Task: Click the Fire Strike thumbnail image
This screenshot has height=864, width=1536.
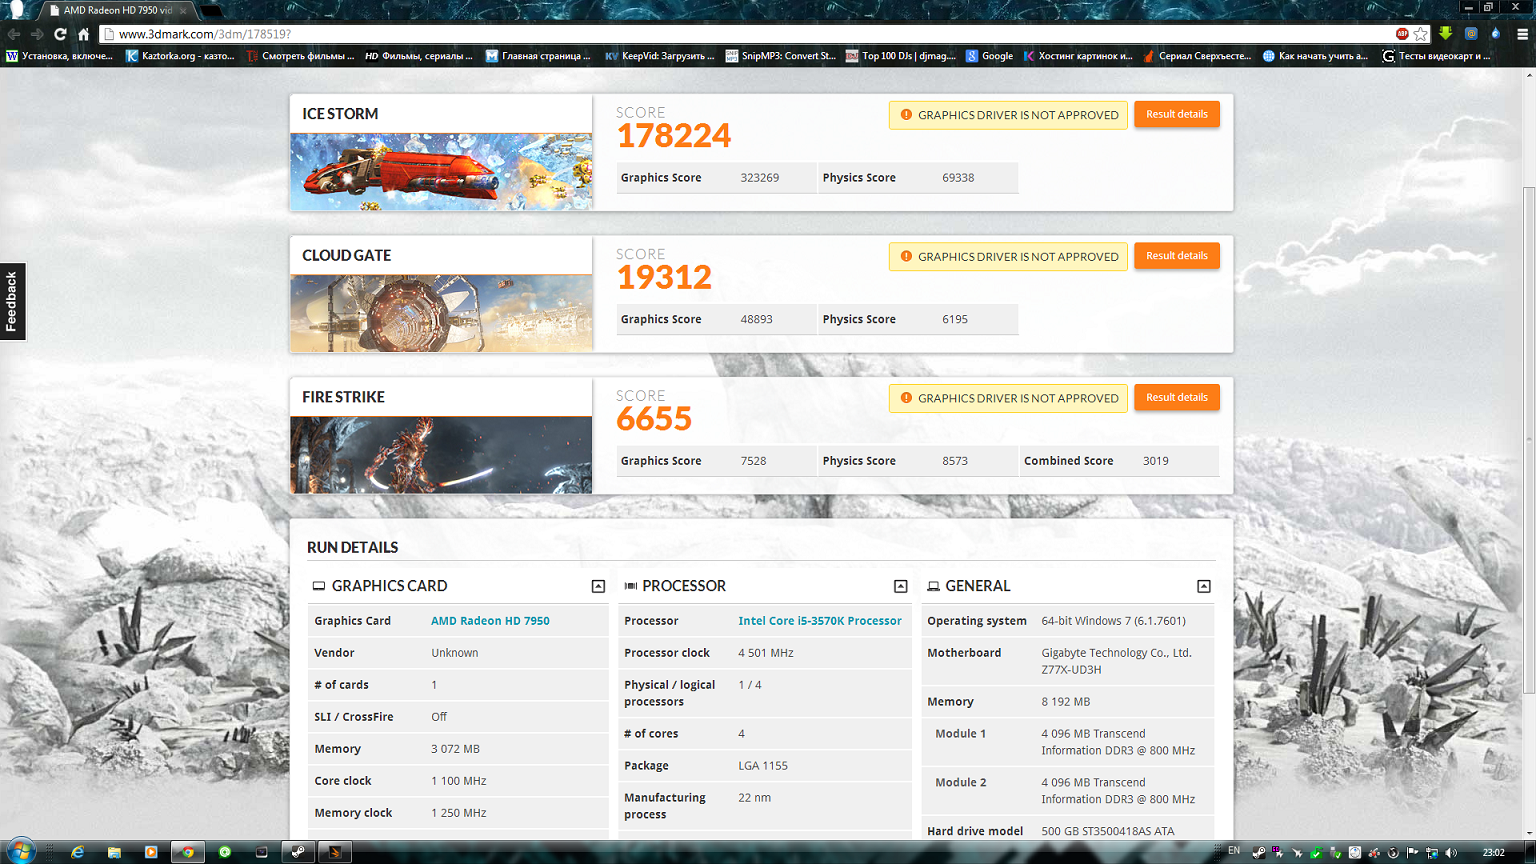Action: [441, 455]
